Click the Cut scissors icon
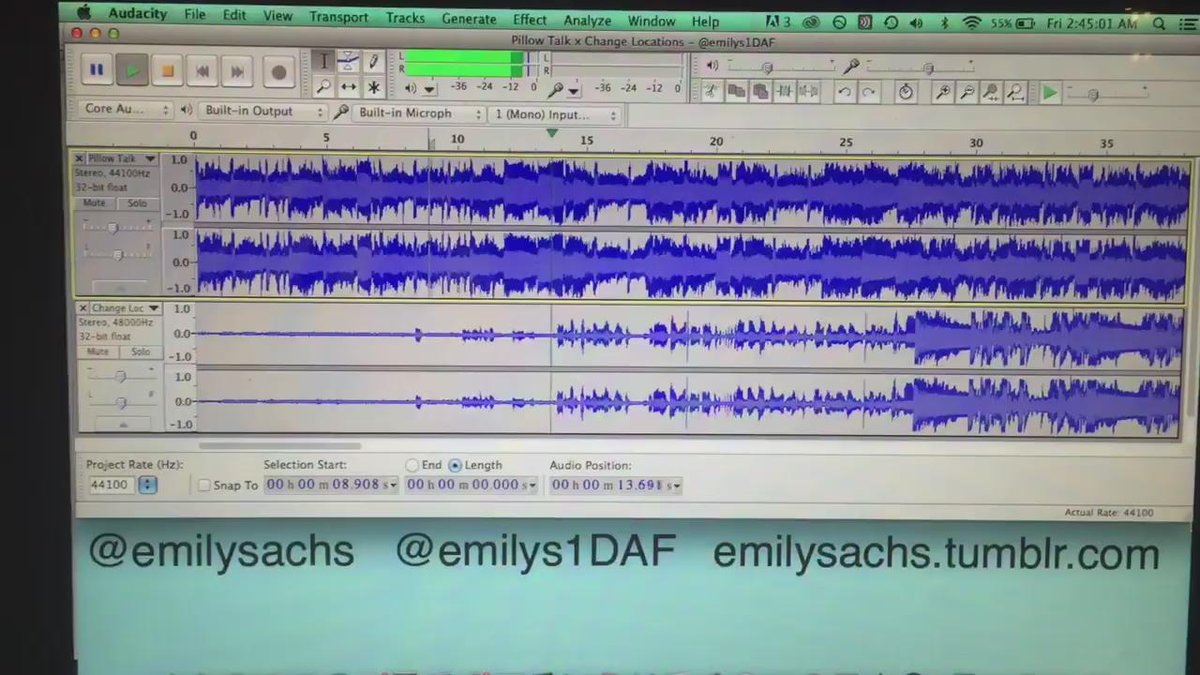This screenshot has height=675, width=1200. [711, 91]
